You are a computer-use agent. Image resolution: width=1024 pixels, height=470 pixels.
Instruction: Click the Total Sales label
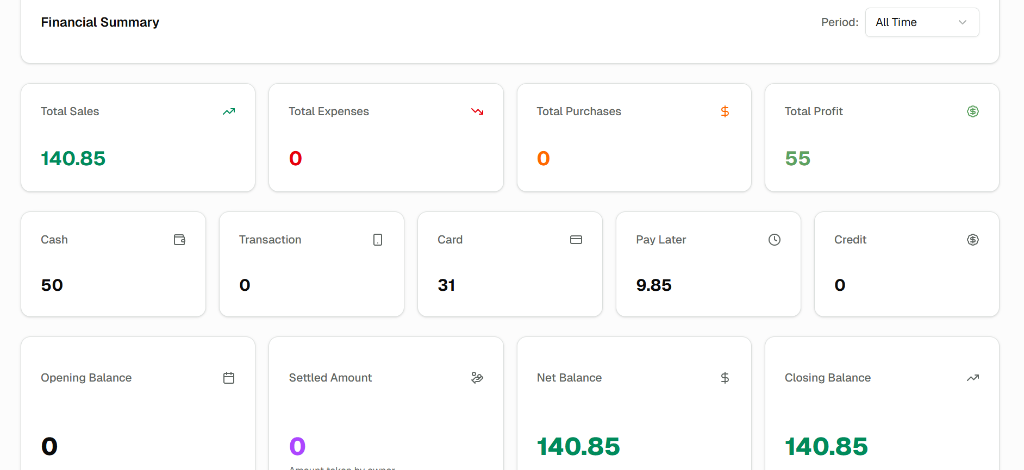coord(70,112)
